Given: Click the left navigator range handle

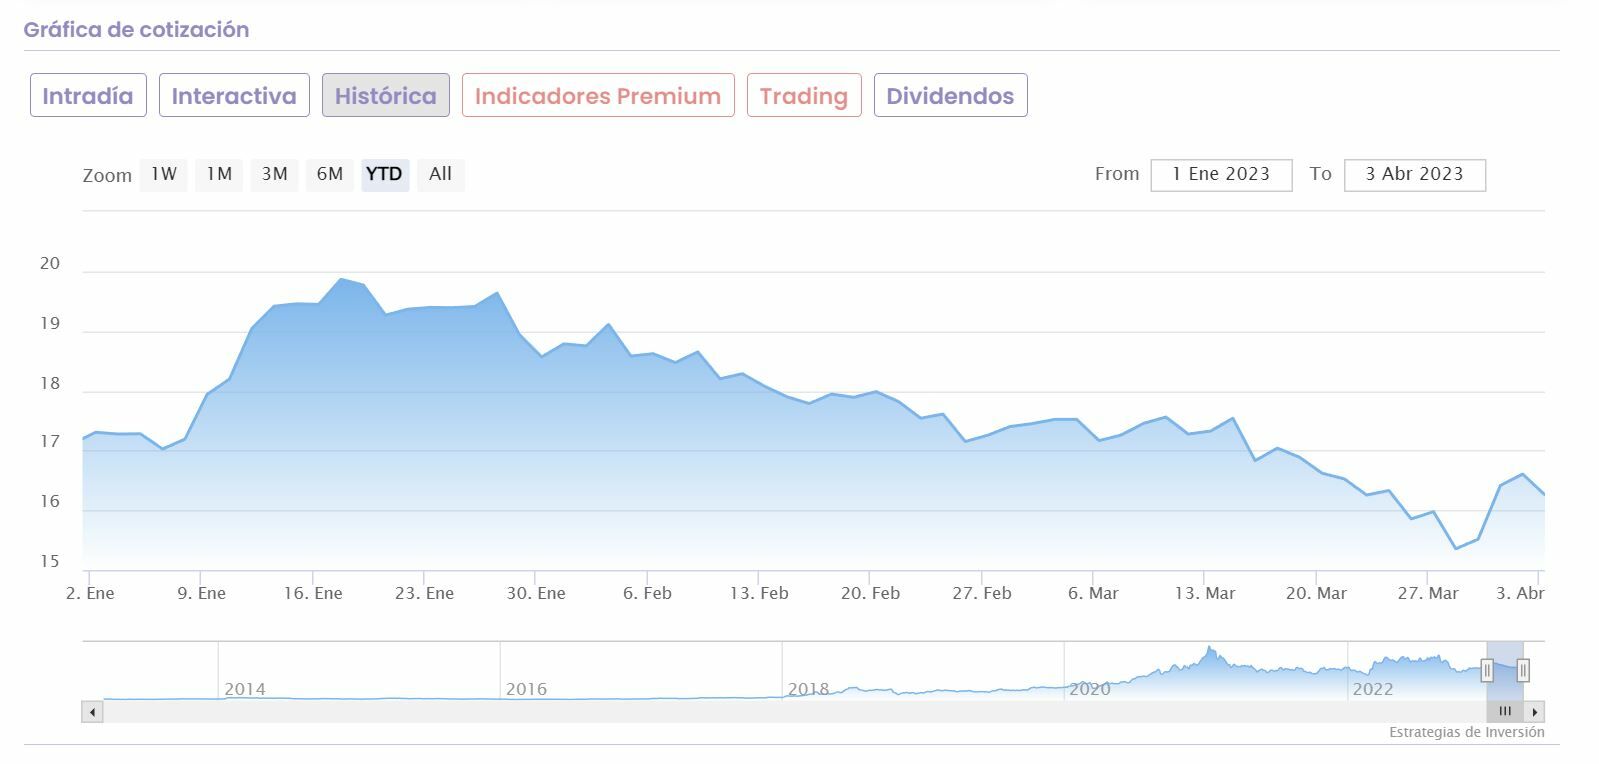Looking at the screenshot, I should [1487, 670].
